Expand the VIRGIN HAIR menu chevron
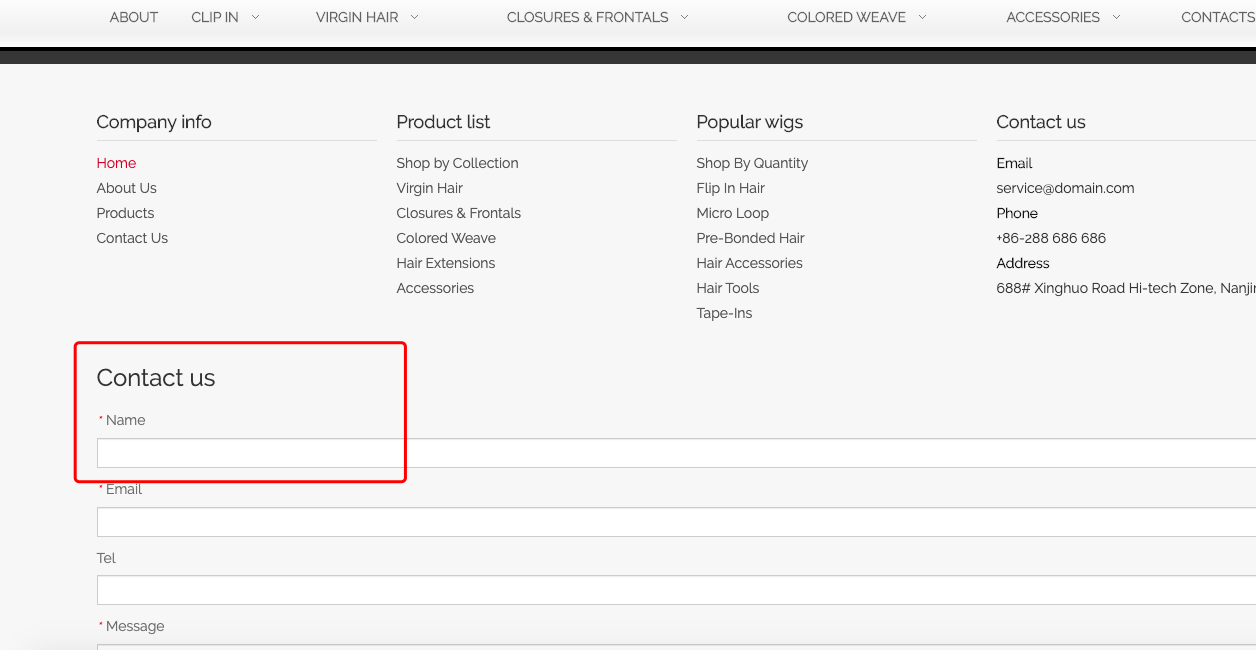This screenshot has height=650, width=1256. pos(415,17)
